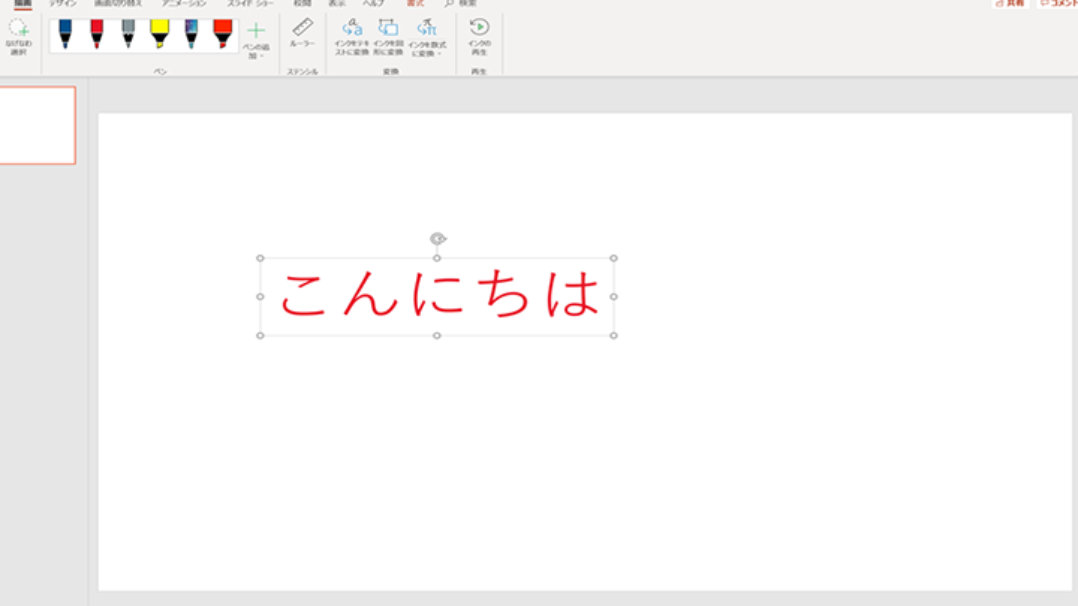The image size is (1078, 606).
Task: Pick the red pen in the pen gallery
Action: click(x=97, y=34)
